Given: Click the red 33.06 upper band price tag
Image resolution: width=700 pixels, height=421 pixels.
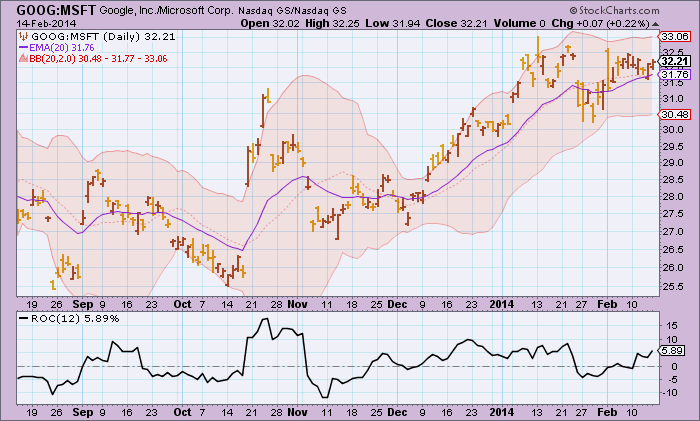Looking at the screenshot, I should click(x=675, y=37).
